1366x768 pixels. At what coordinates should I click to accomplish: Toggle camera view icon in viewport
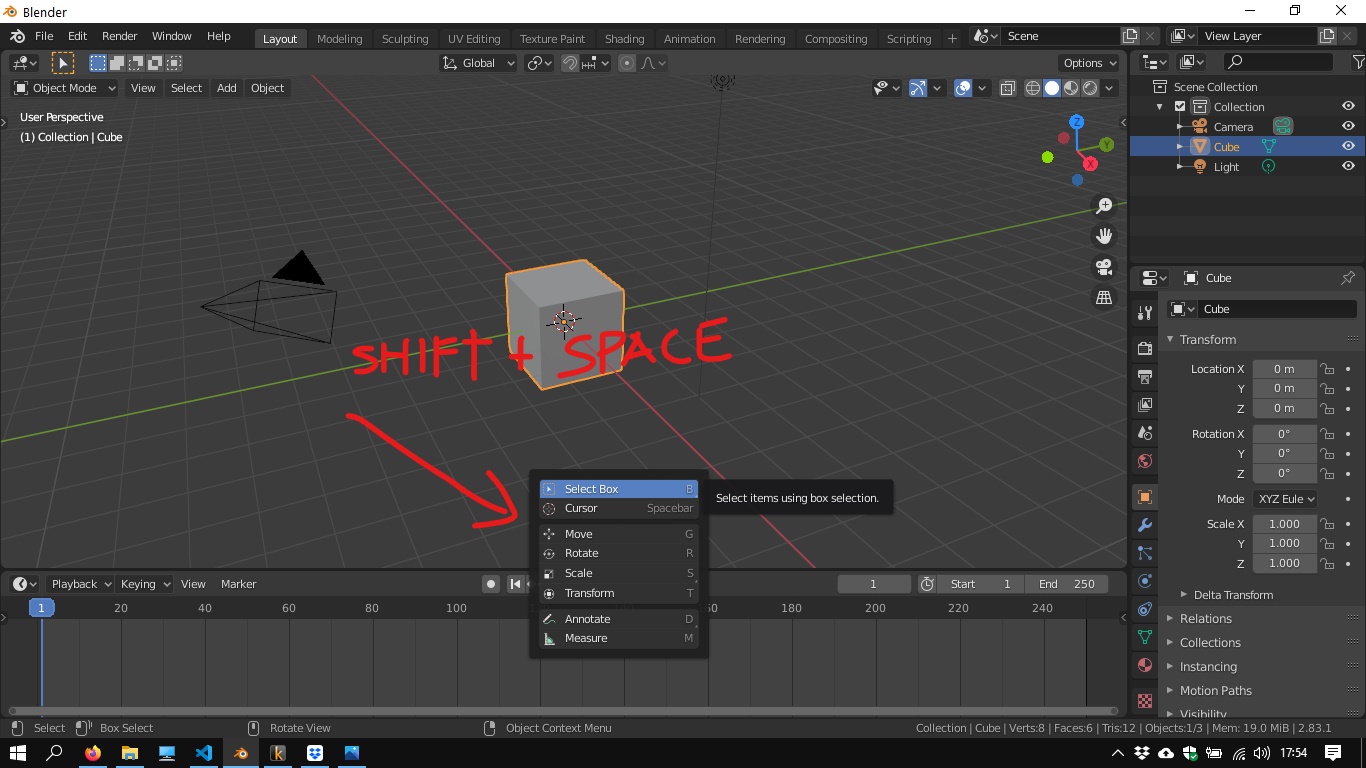1104,267
